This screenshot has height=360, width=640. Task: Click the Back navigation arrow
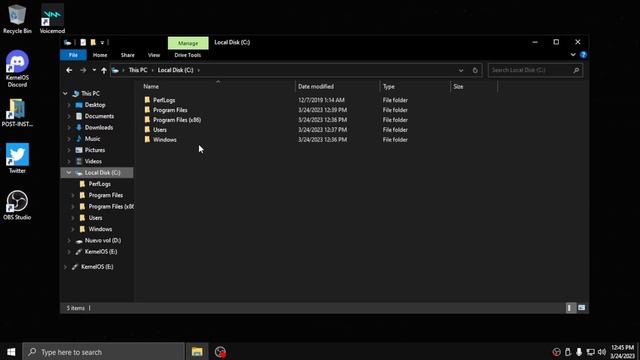coord(69,70)
